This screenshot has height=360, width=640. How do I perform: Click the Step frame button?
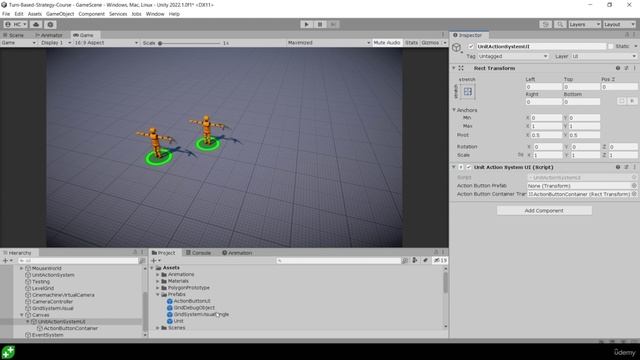click(x=333, y=24)
